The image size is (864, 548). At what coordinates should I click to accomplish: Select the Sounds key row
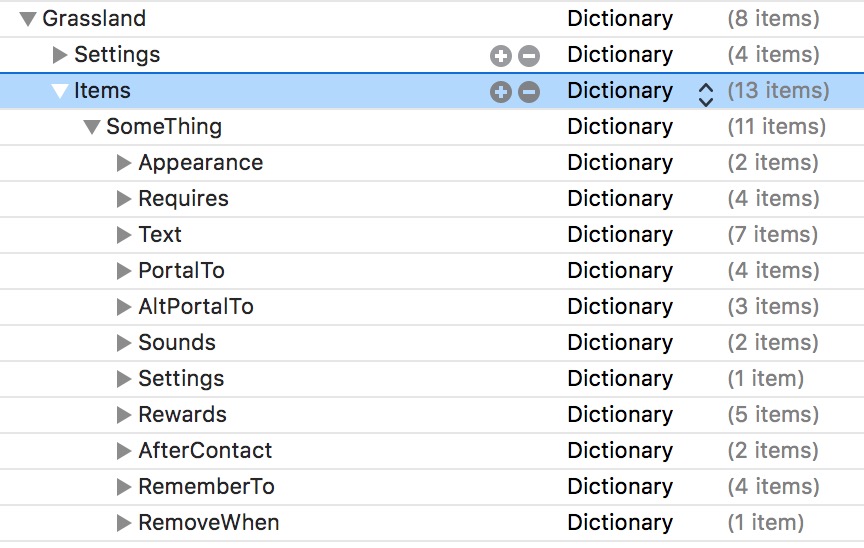(x=176, y=342)
